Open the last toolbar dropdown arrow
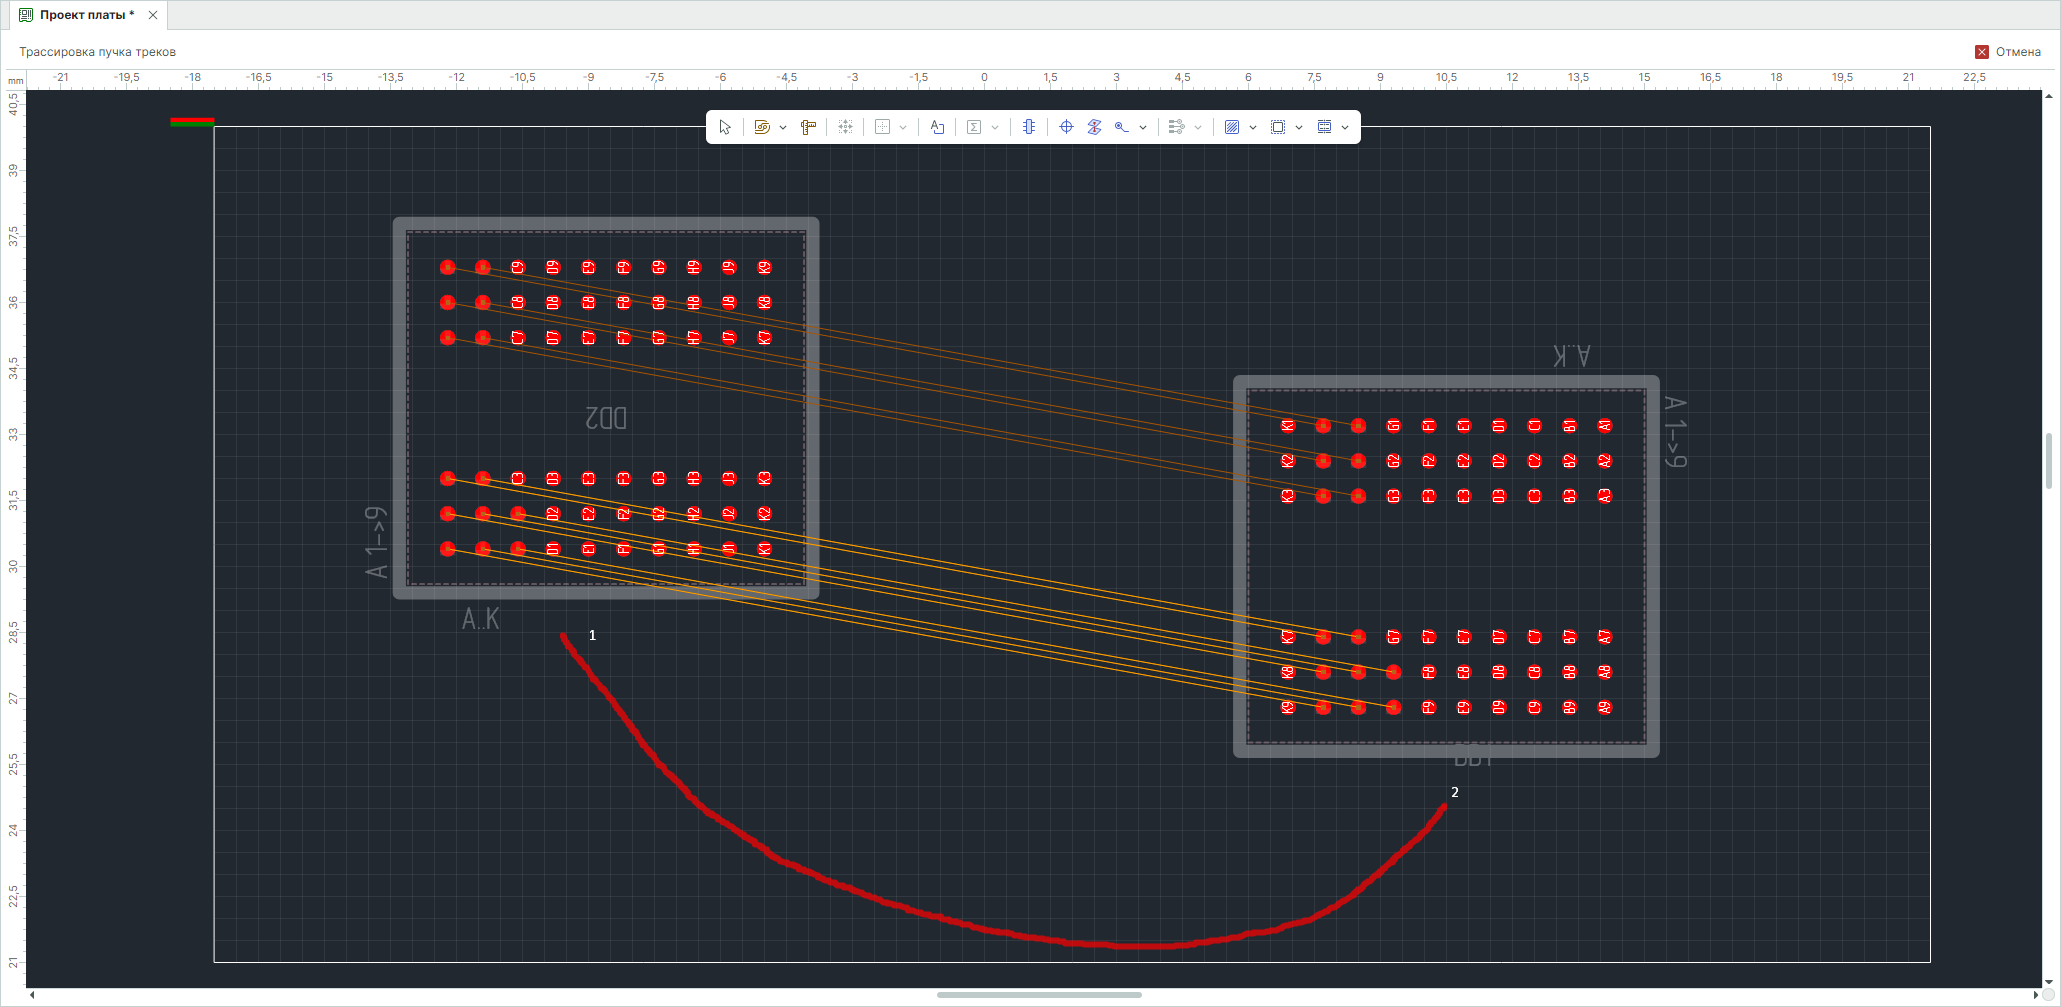Image resolution: width=2061 pixels, height=1007 pixels. tap(1345, 127)
